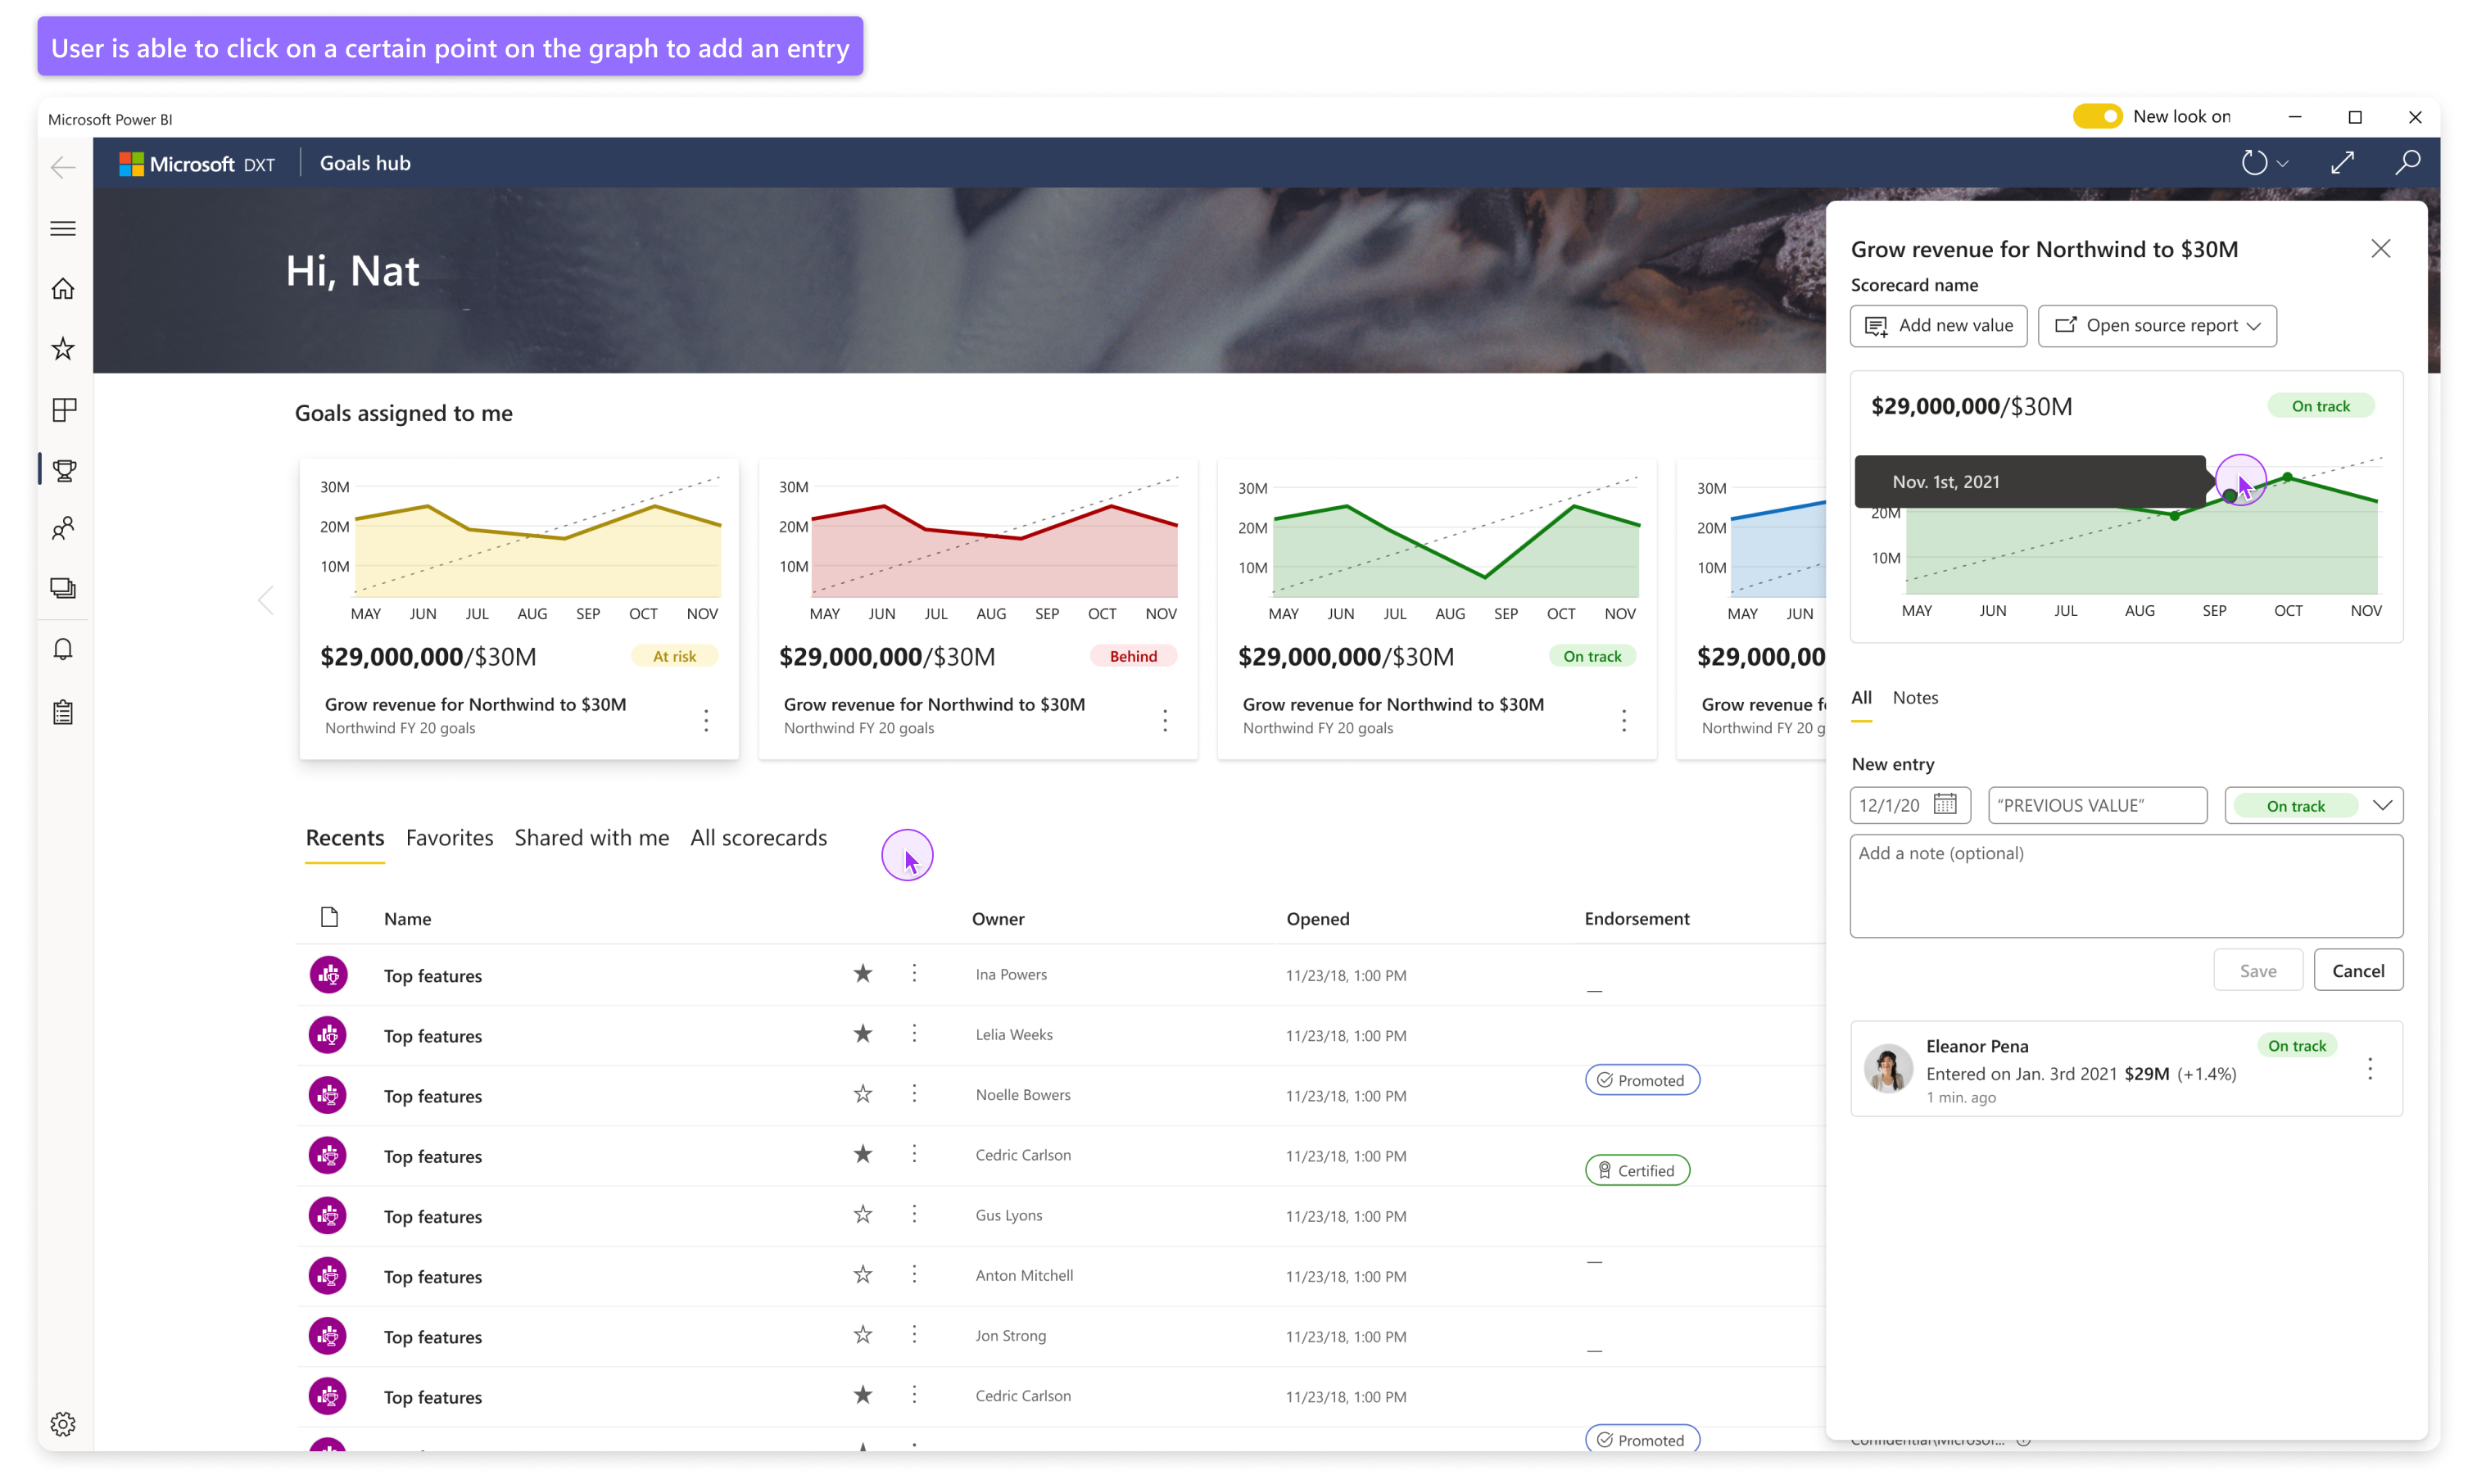2477x1484 pixels.
Task: Favorite the Gus Lyons row
Action: (x=862, y=1214)
